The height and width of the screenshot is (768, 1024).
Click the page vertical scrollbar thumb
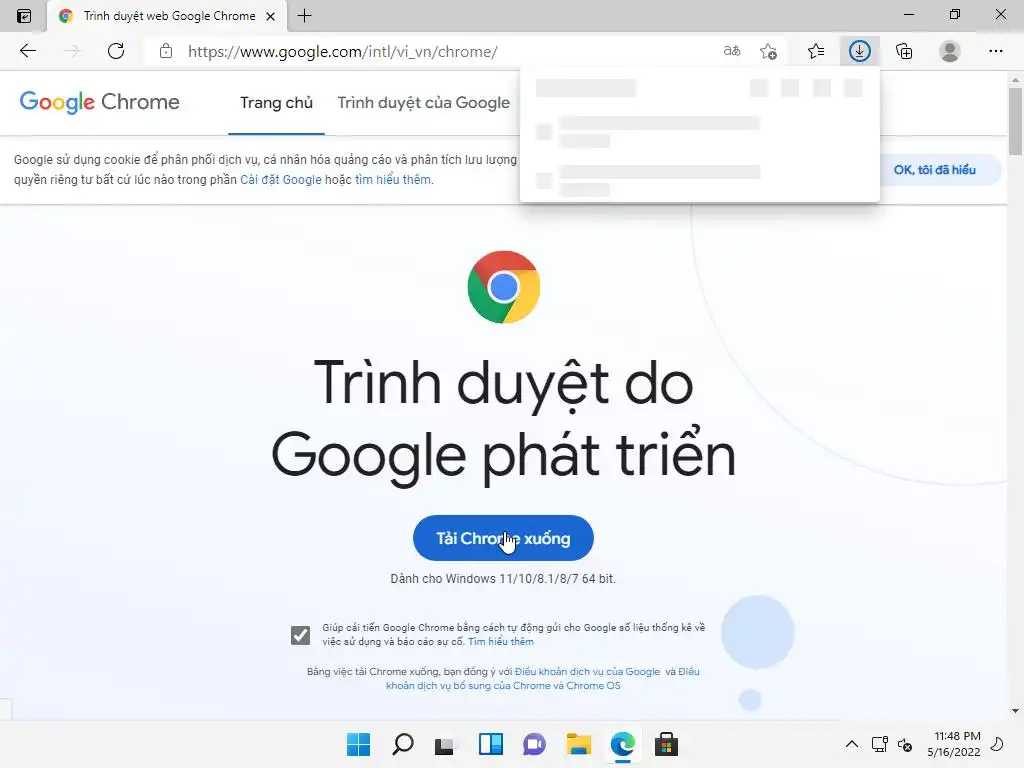click(x=1015, y=121)
